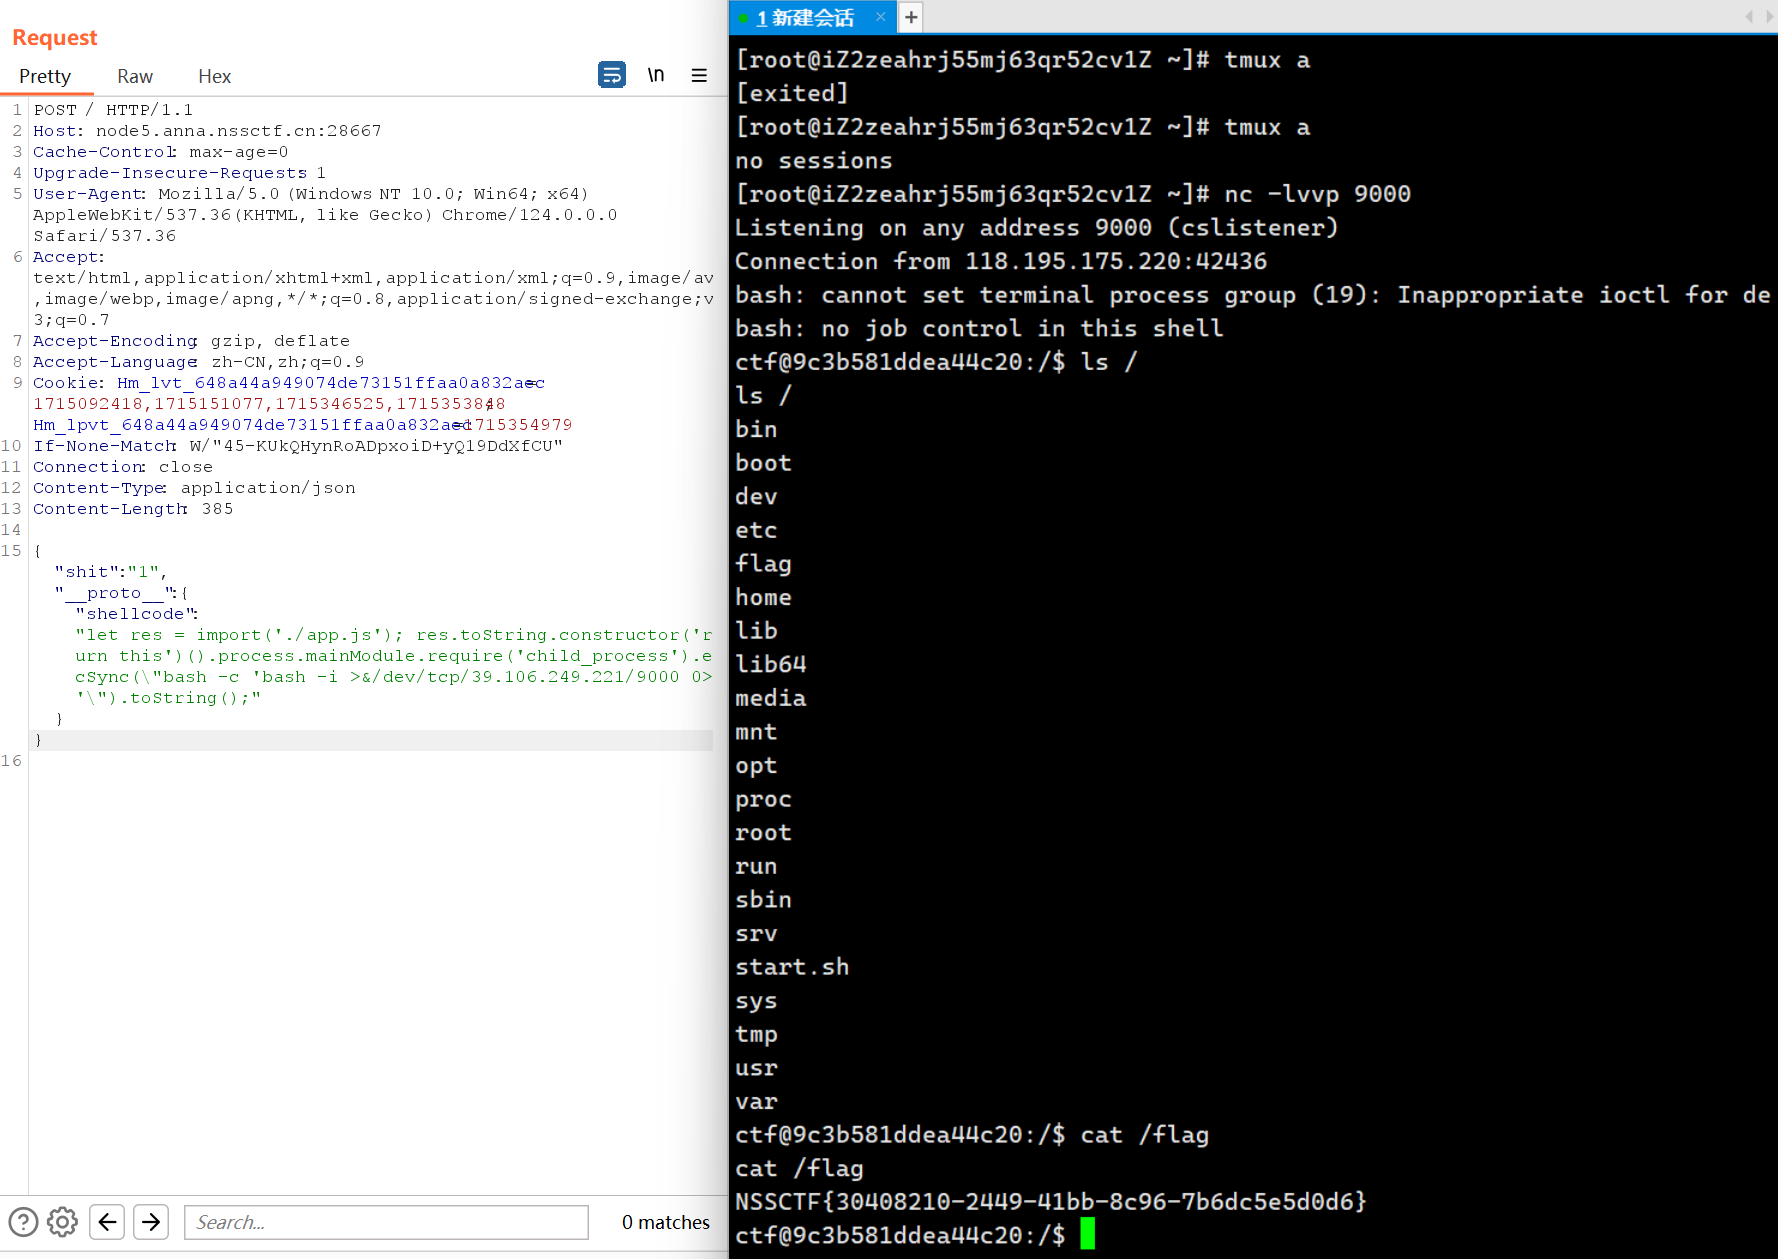Click the 'lib64' entry in terminal listing
Image resolution: width=1778 pixels, height=1259 pixels.
(x=770, y=665)
